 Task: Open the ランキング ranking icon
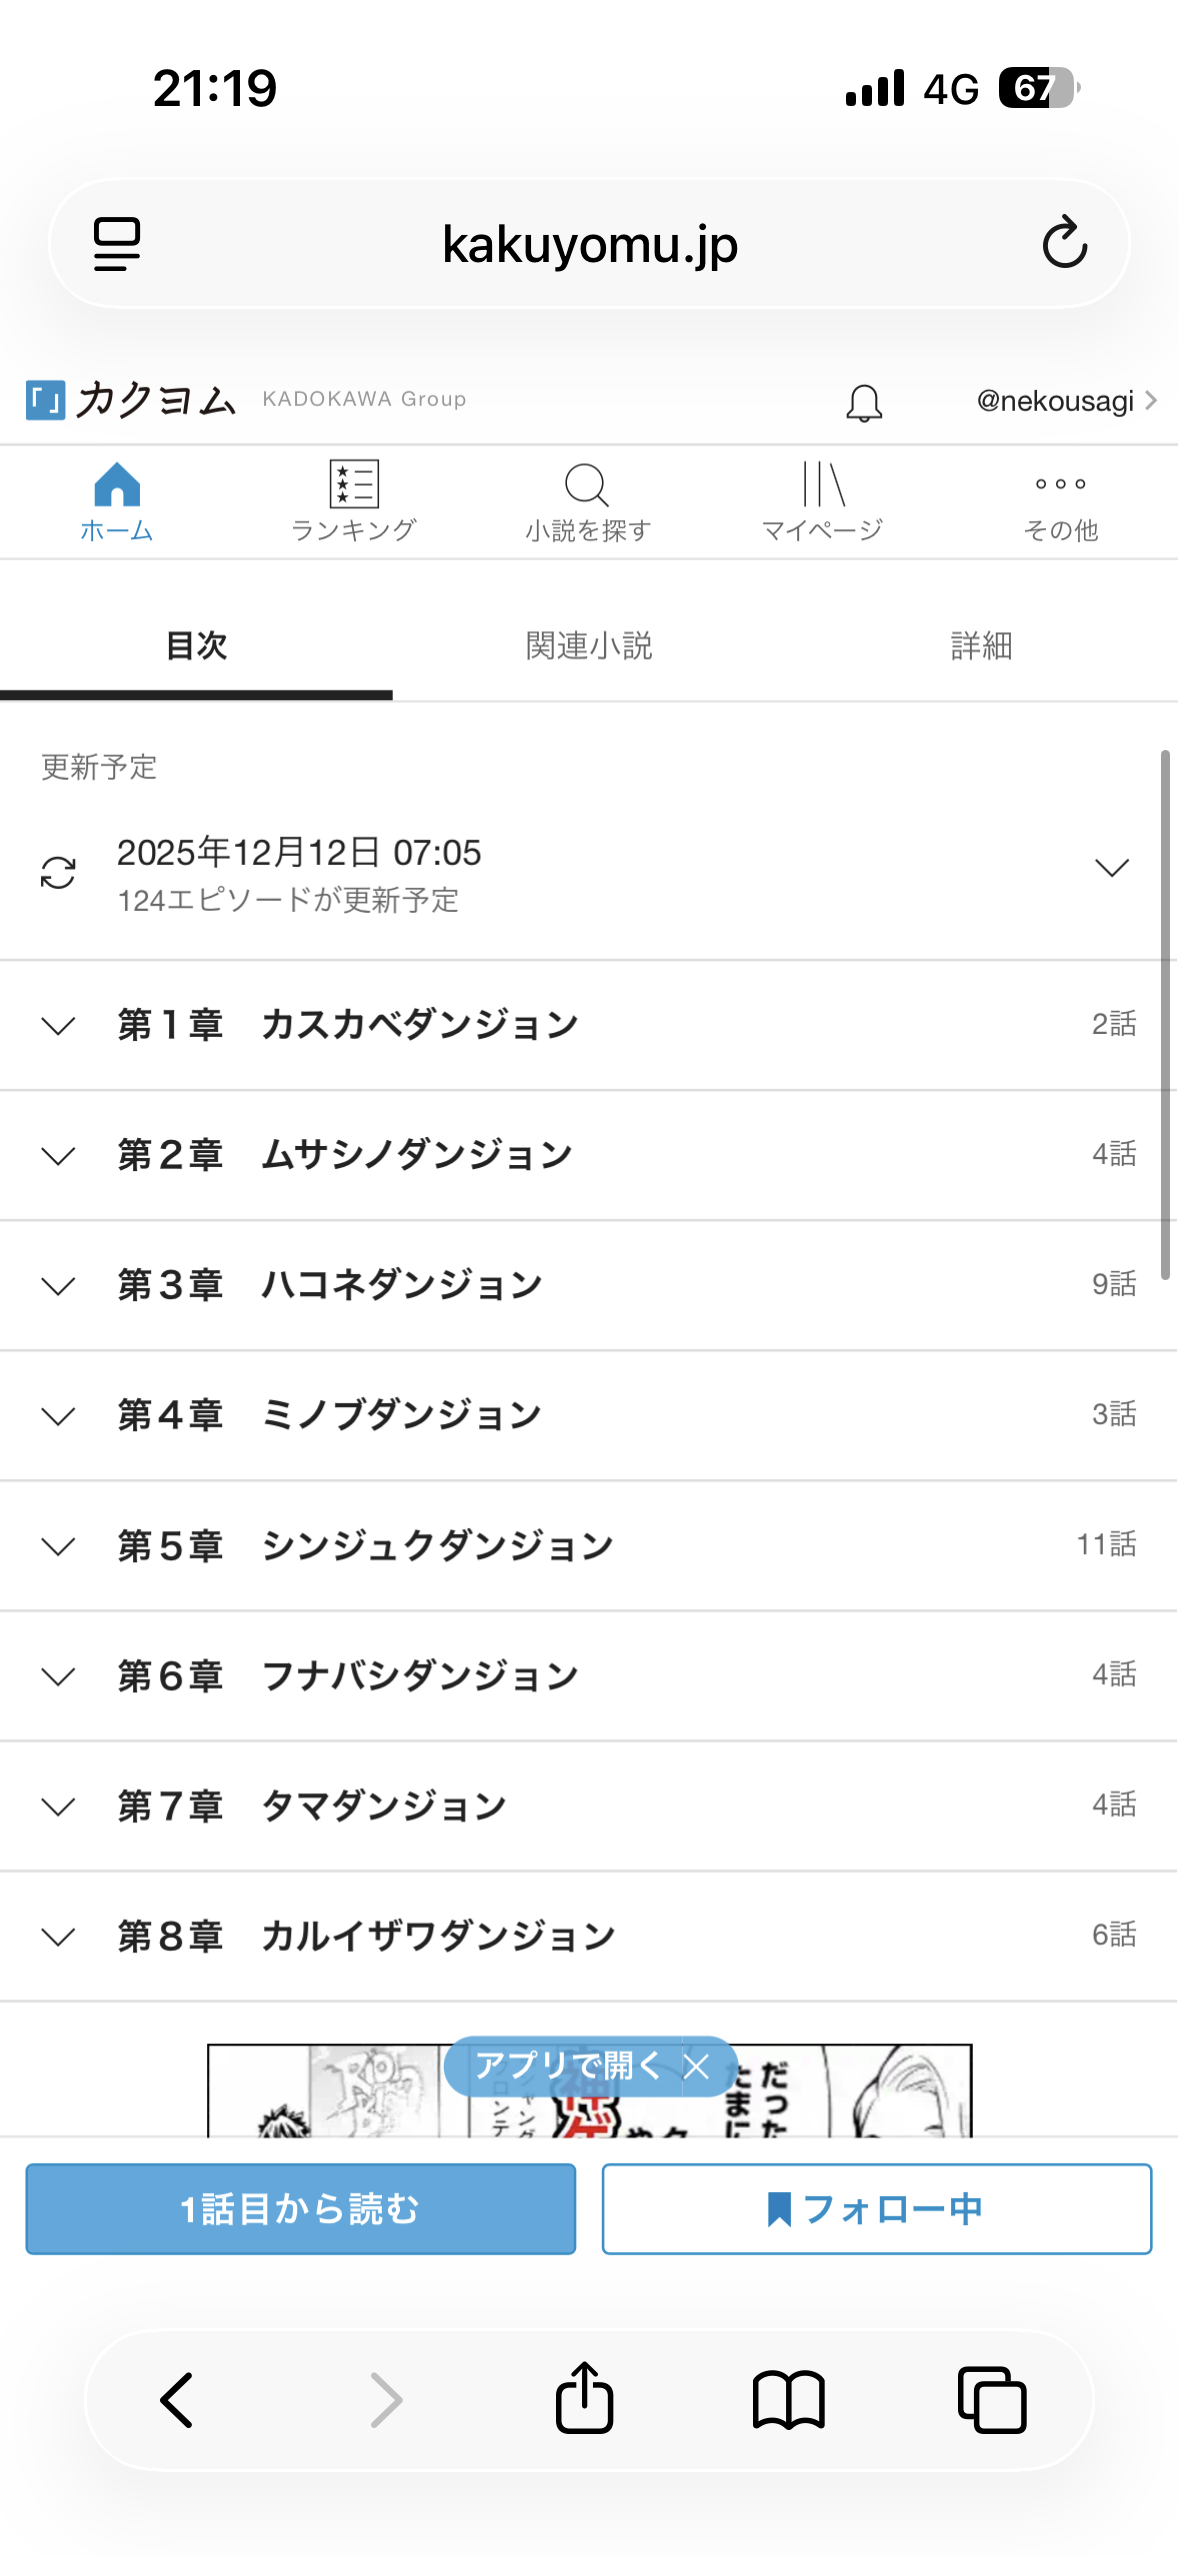(x=354, y=486)
